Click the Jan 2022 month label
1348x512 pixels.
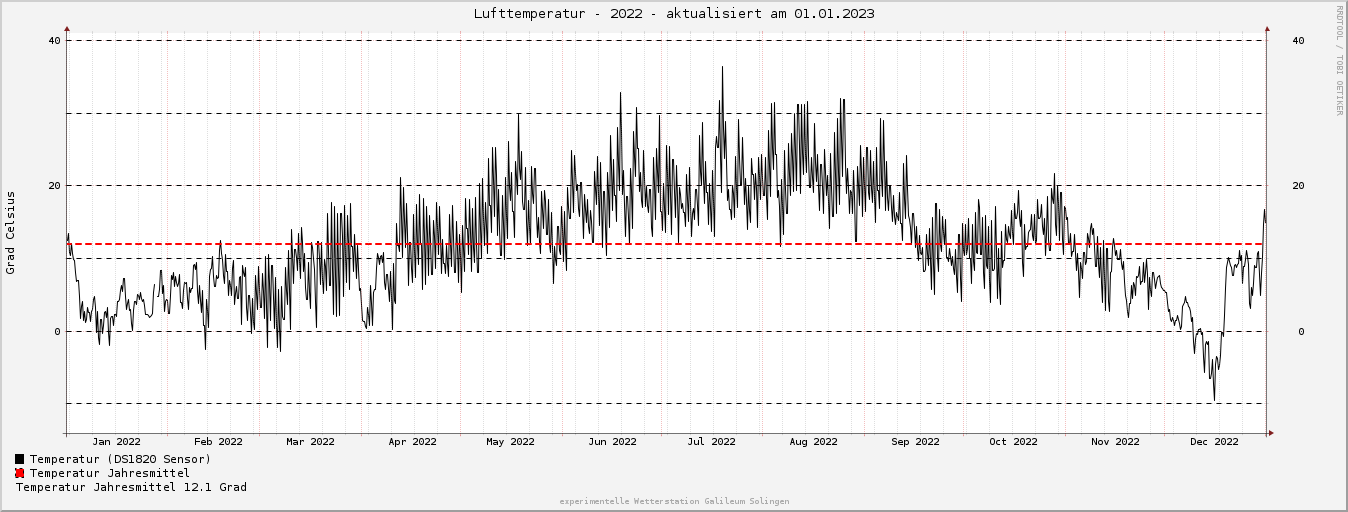click(x=116, y=441)
